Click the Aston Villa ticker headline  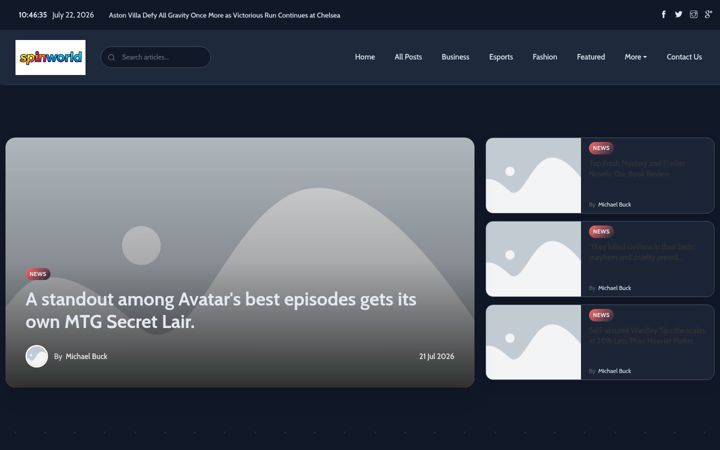225,15
